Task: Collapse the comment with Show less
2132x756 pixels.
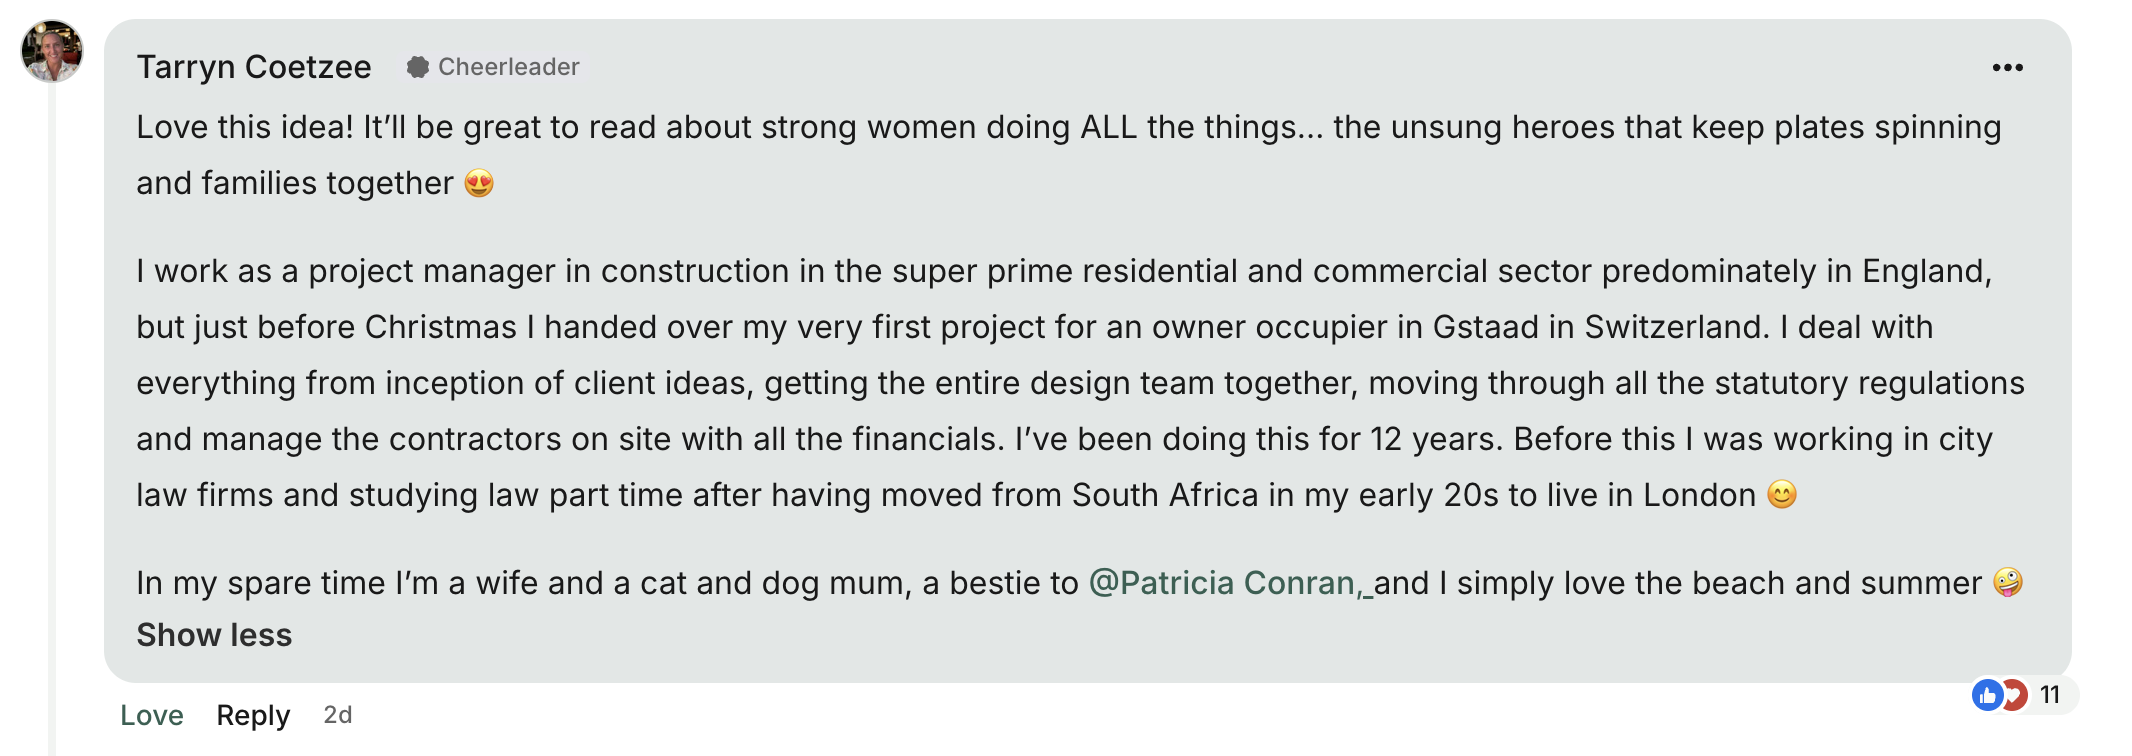Action: pos(214,635)
